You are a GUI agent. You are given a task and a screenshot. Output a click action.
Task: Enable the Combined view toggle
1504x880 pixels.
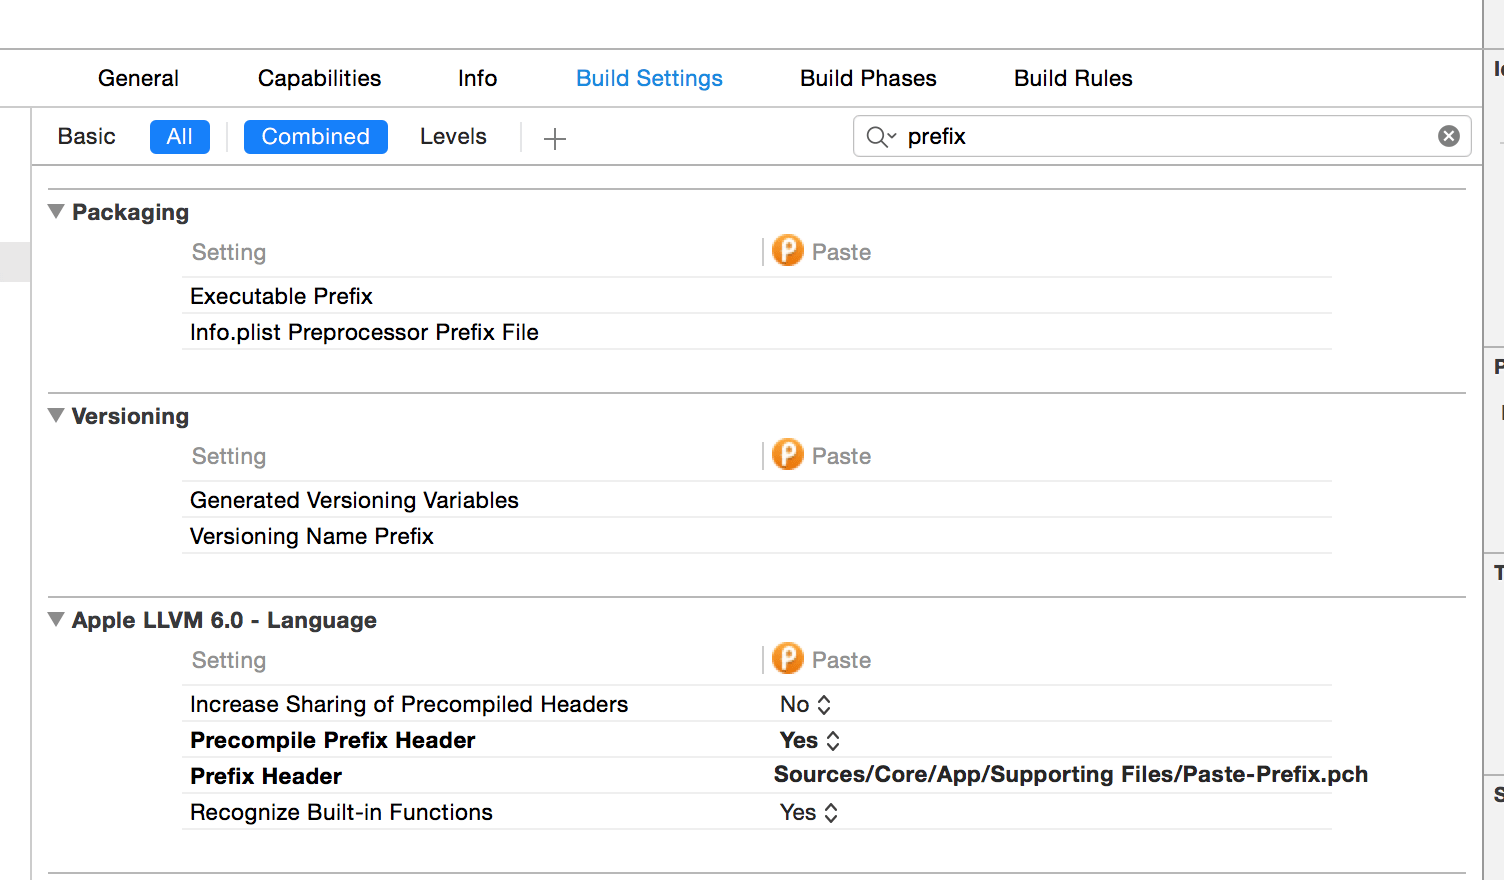(x=315, y=137)
